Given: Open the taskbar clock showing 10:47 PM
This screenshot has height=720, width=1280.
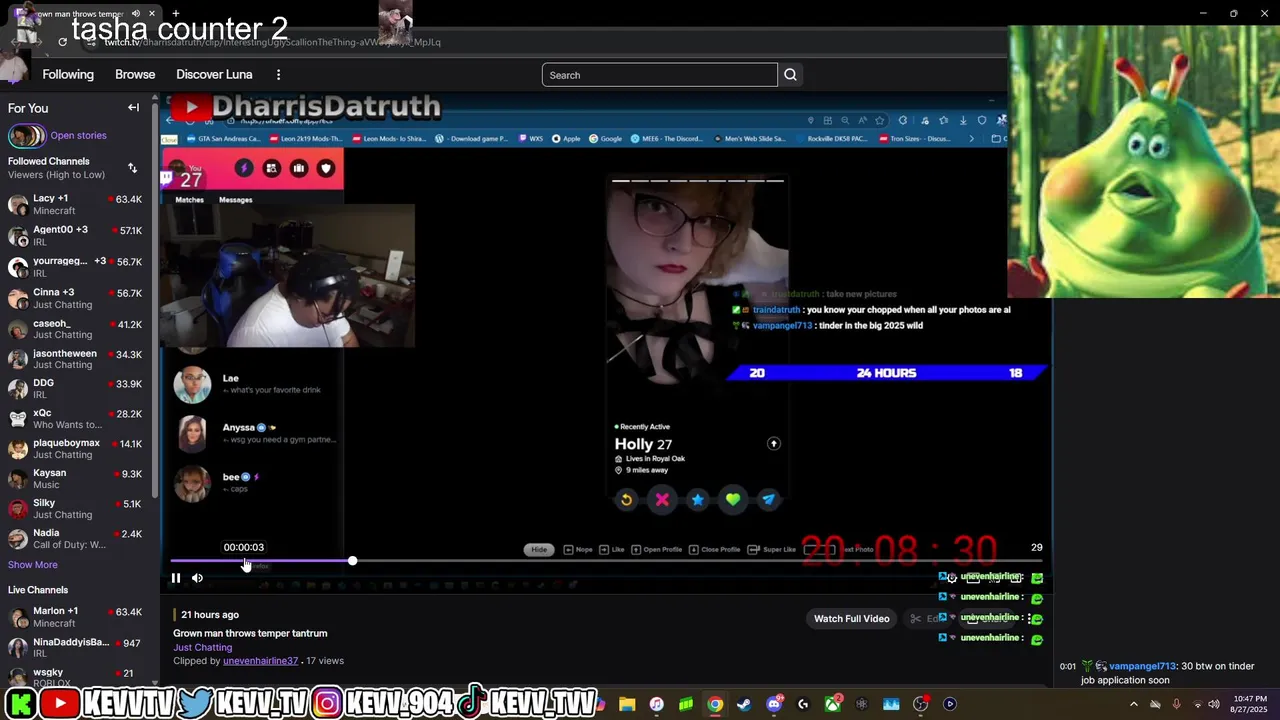Looking at the screenshot, I should [x=1249, y=704].
